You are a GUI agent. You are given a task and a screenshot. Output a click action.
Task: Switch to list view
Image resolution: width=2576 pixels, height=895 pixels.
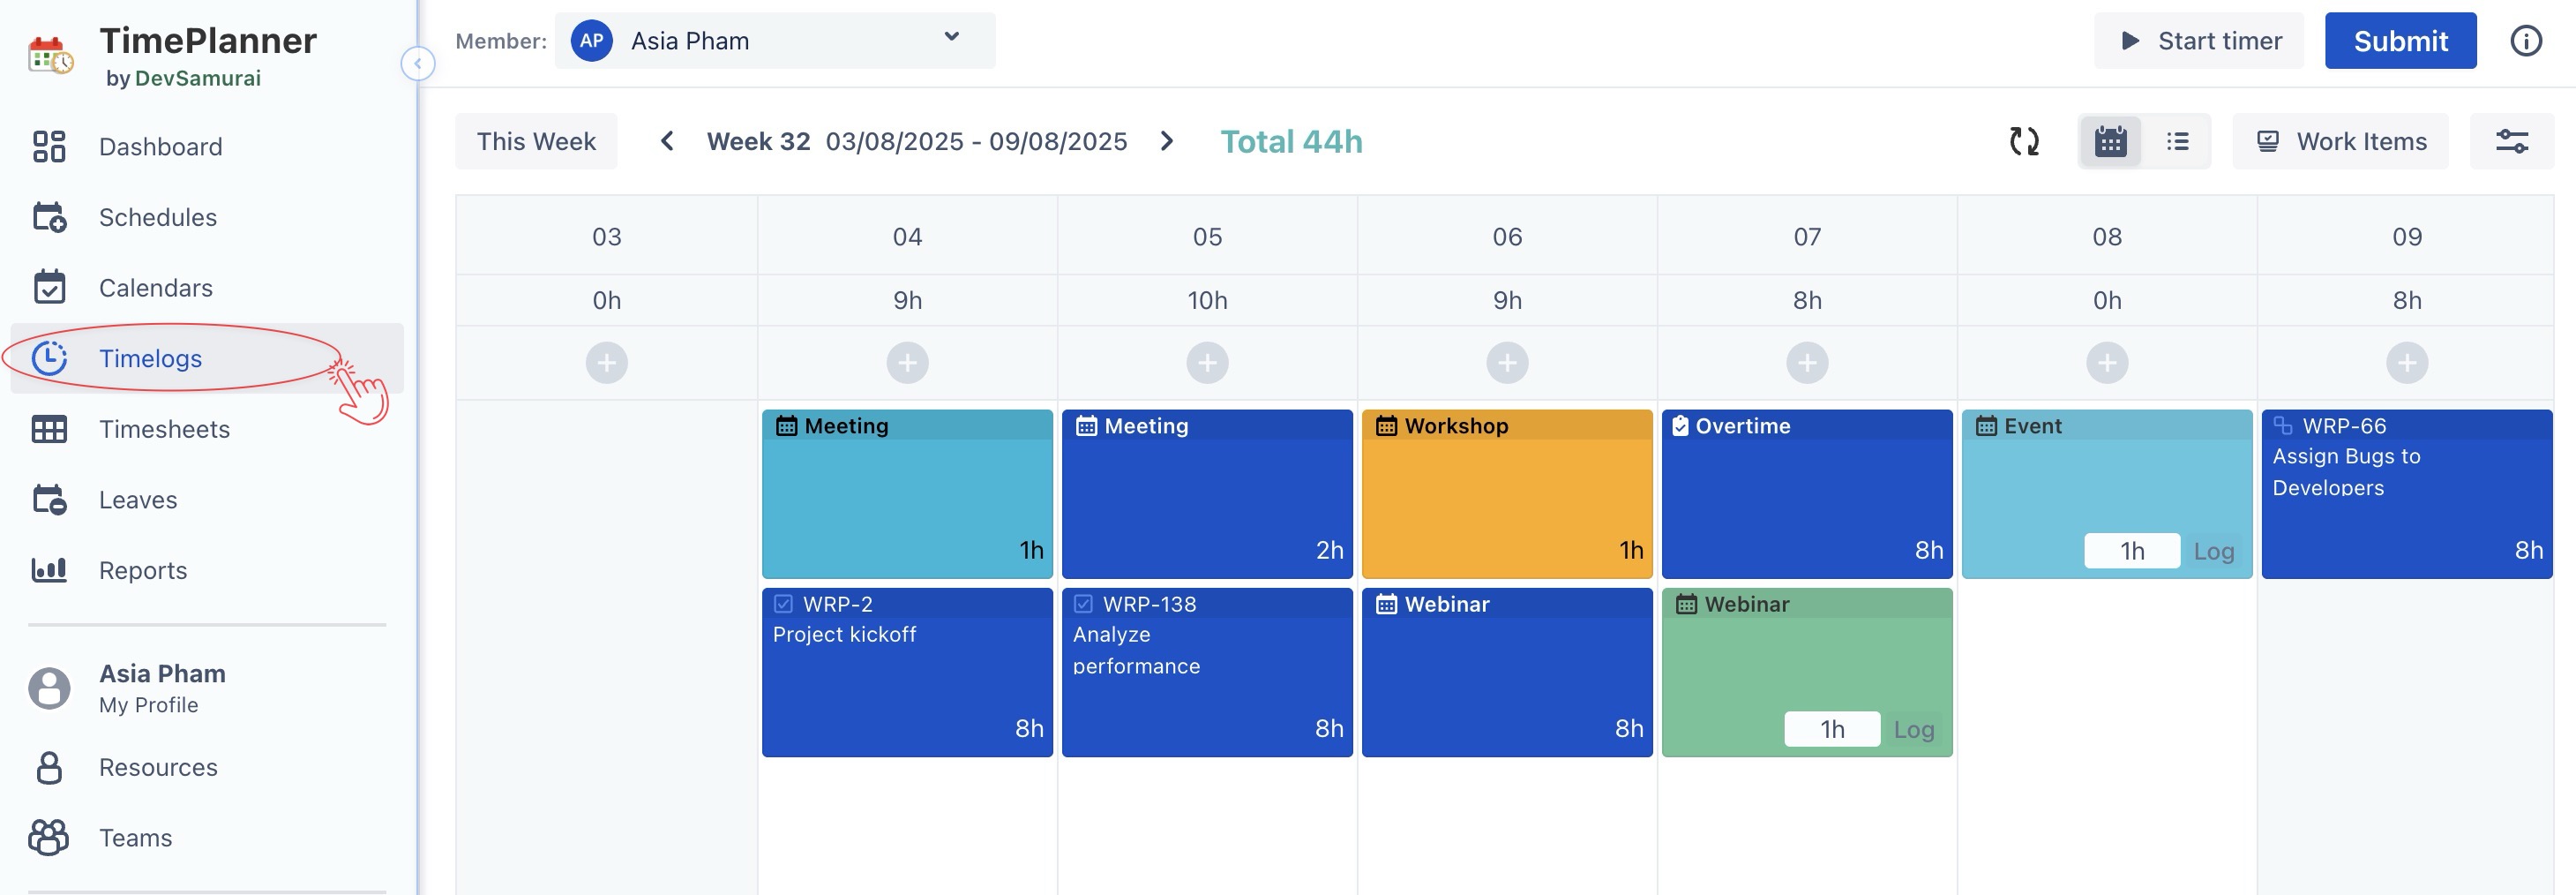2177,141
